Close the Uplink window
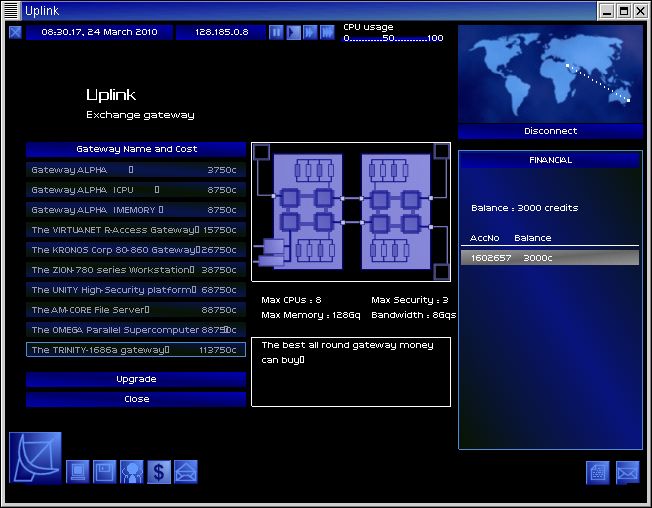This screenshot has height=508, width=652. click(641, 11)
